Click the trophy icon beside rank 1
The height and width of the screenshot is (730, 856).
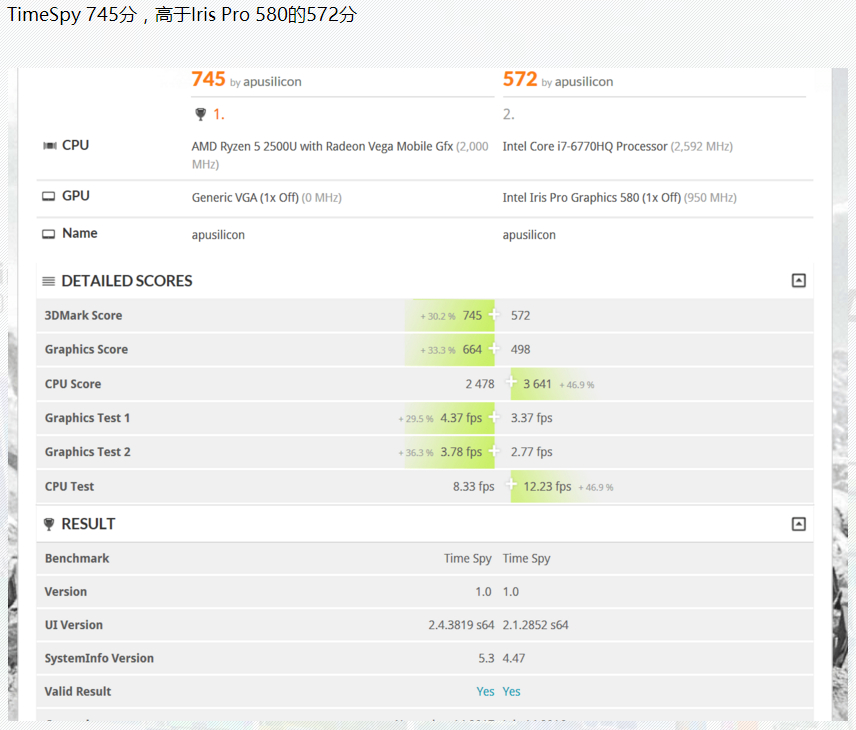200,114
